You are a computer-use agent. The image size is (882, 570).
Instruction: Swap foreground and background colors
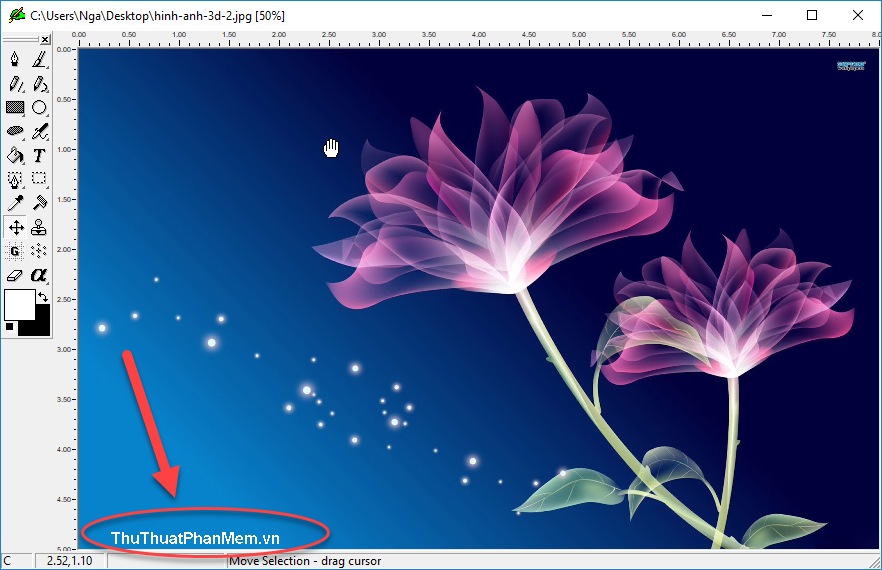click(x=43, y=297)
